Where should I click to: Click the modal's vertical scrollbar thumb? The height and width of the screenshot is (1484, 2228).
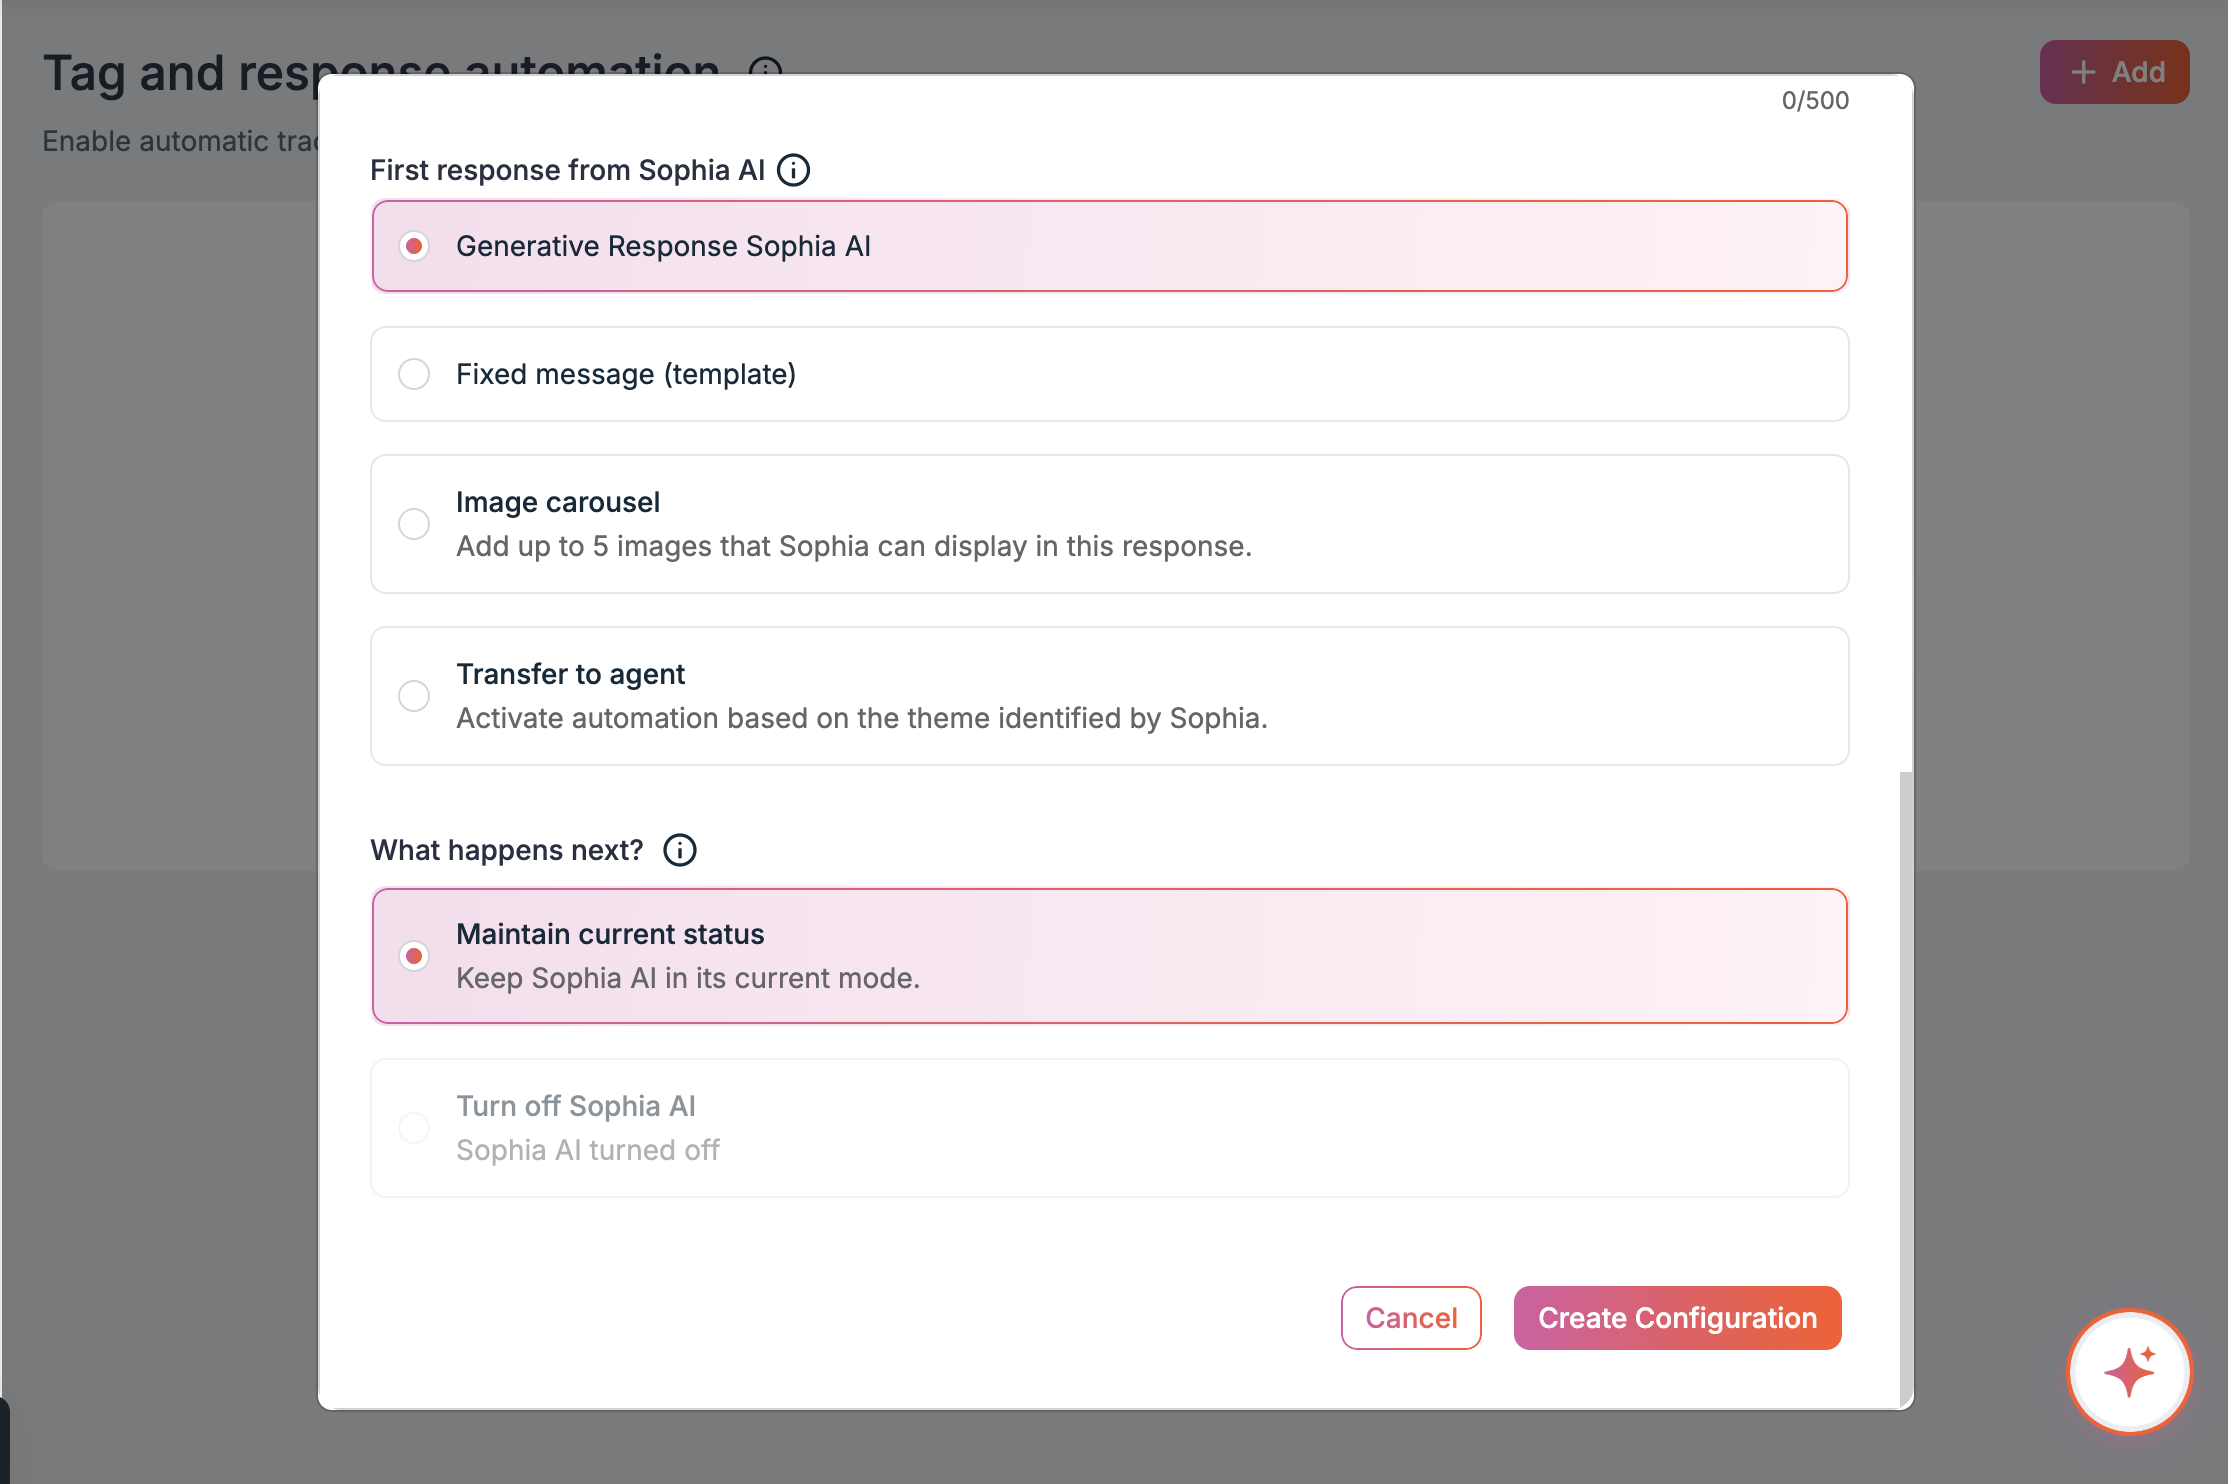1906,1088
